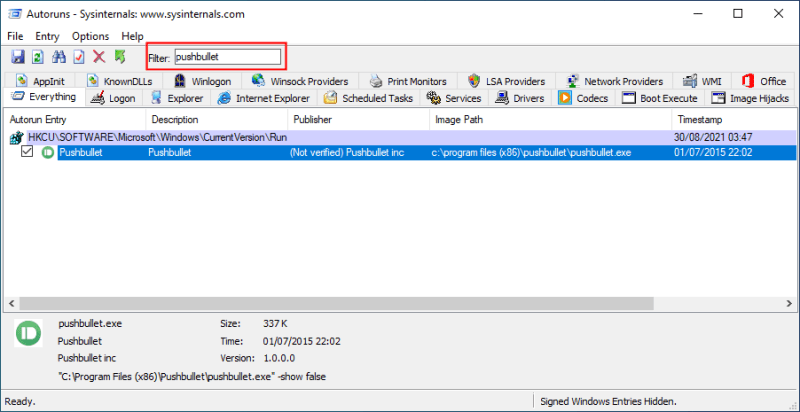Sort by Timestamp column header
The height and width of the screenshot is (412, 800).
click(734, 120)
